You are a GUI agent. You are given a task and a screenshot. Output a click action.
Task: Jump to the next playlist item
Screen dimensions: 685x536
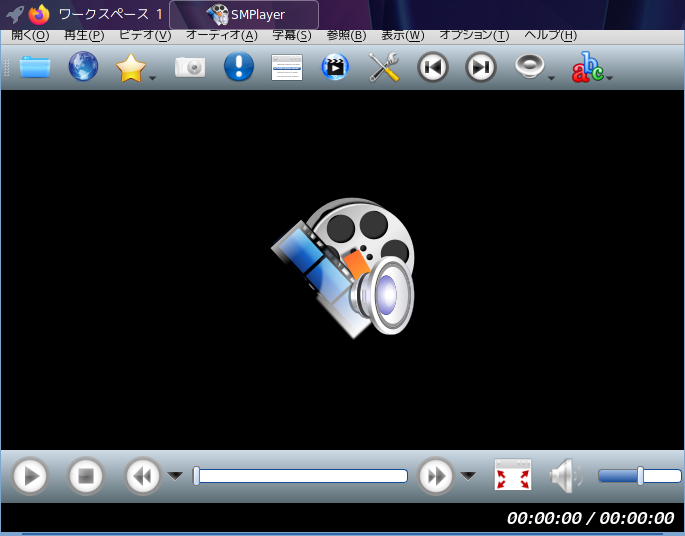[x=481, y=67]
